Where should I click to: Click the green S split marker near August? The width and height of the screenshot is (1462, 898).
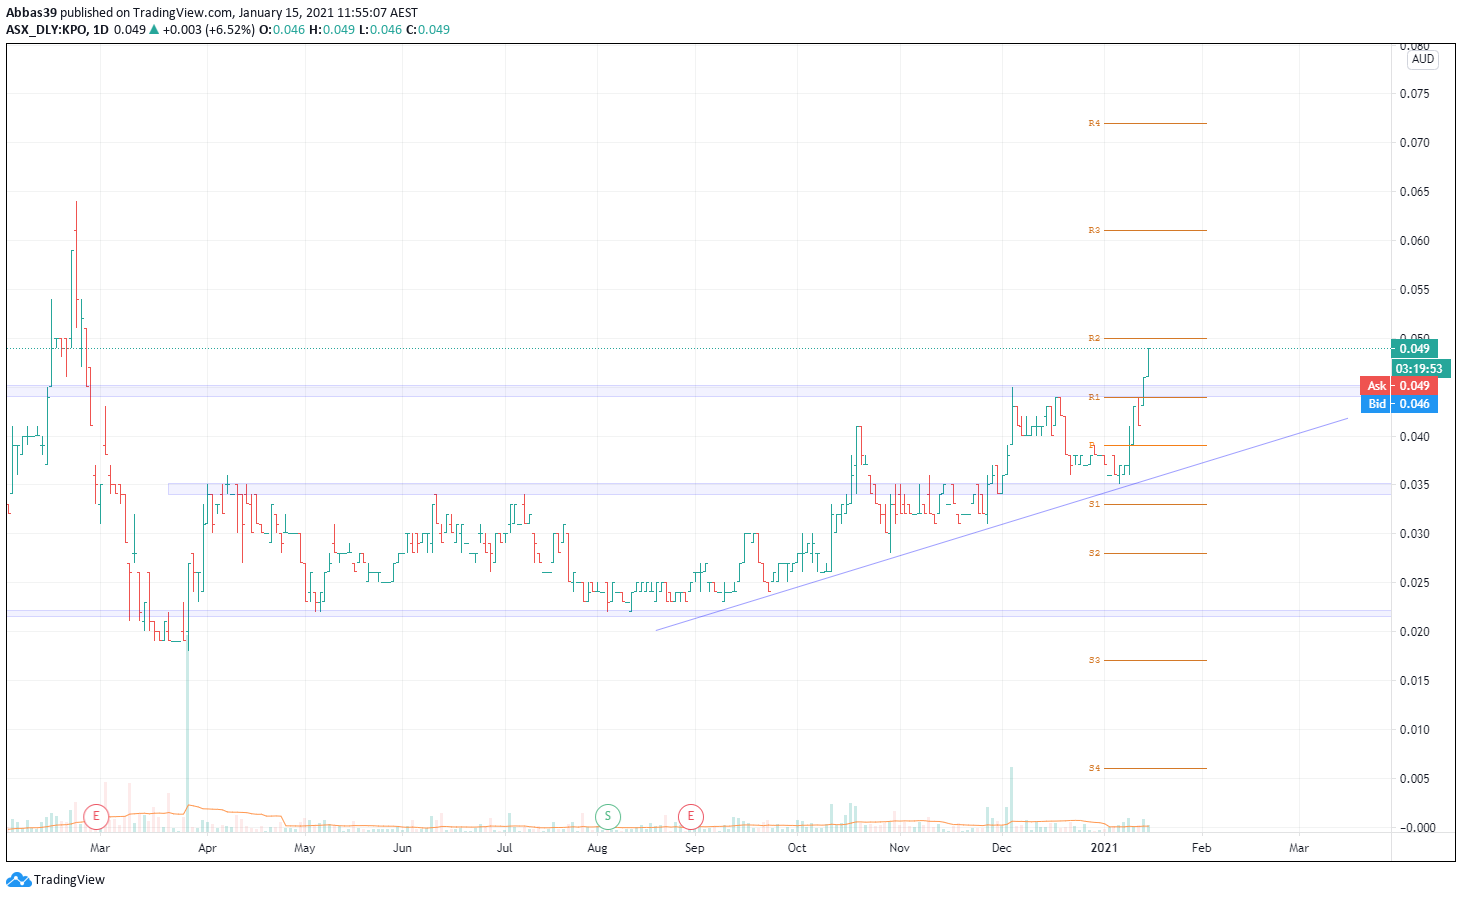point(608,817)
